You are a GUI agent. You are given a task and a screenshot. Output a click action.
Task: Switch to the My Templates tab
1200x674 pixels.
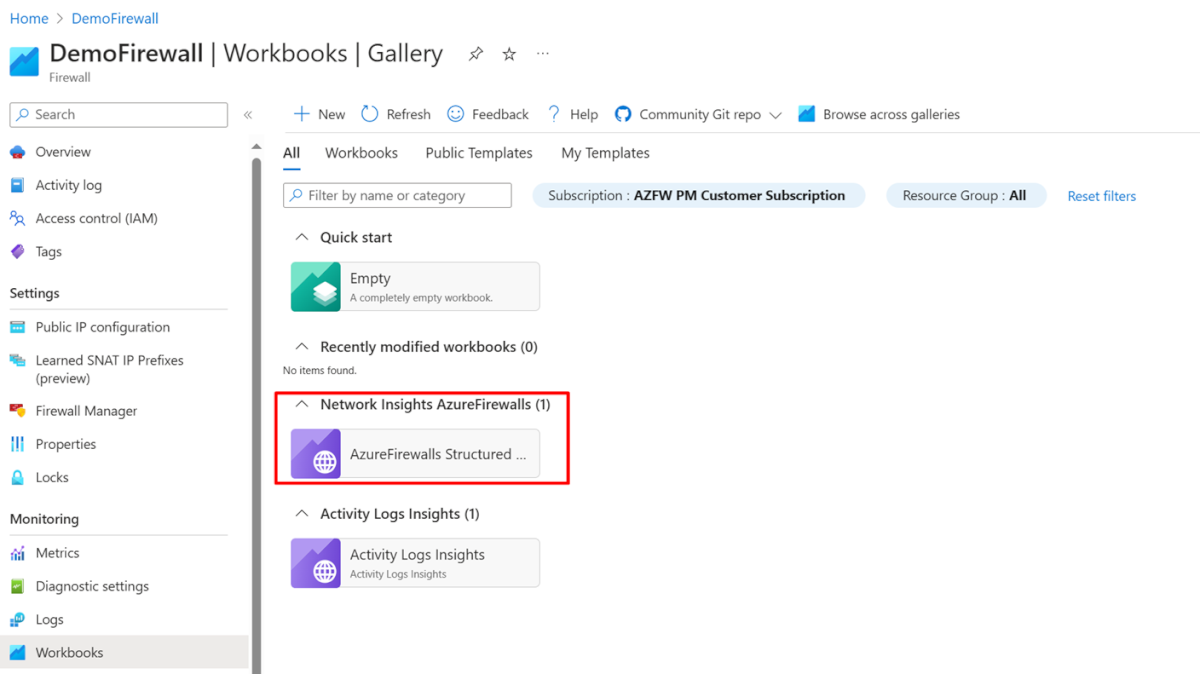(604, 152)
